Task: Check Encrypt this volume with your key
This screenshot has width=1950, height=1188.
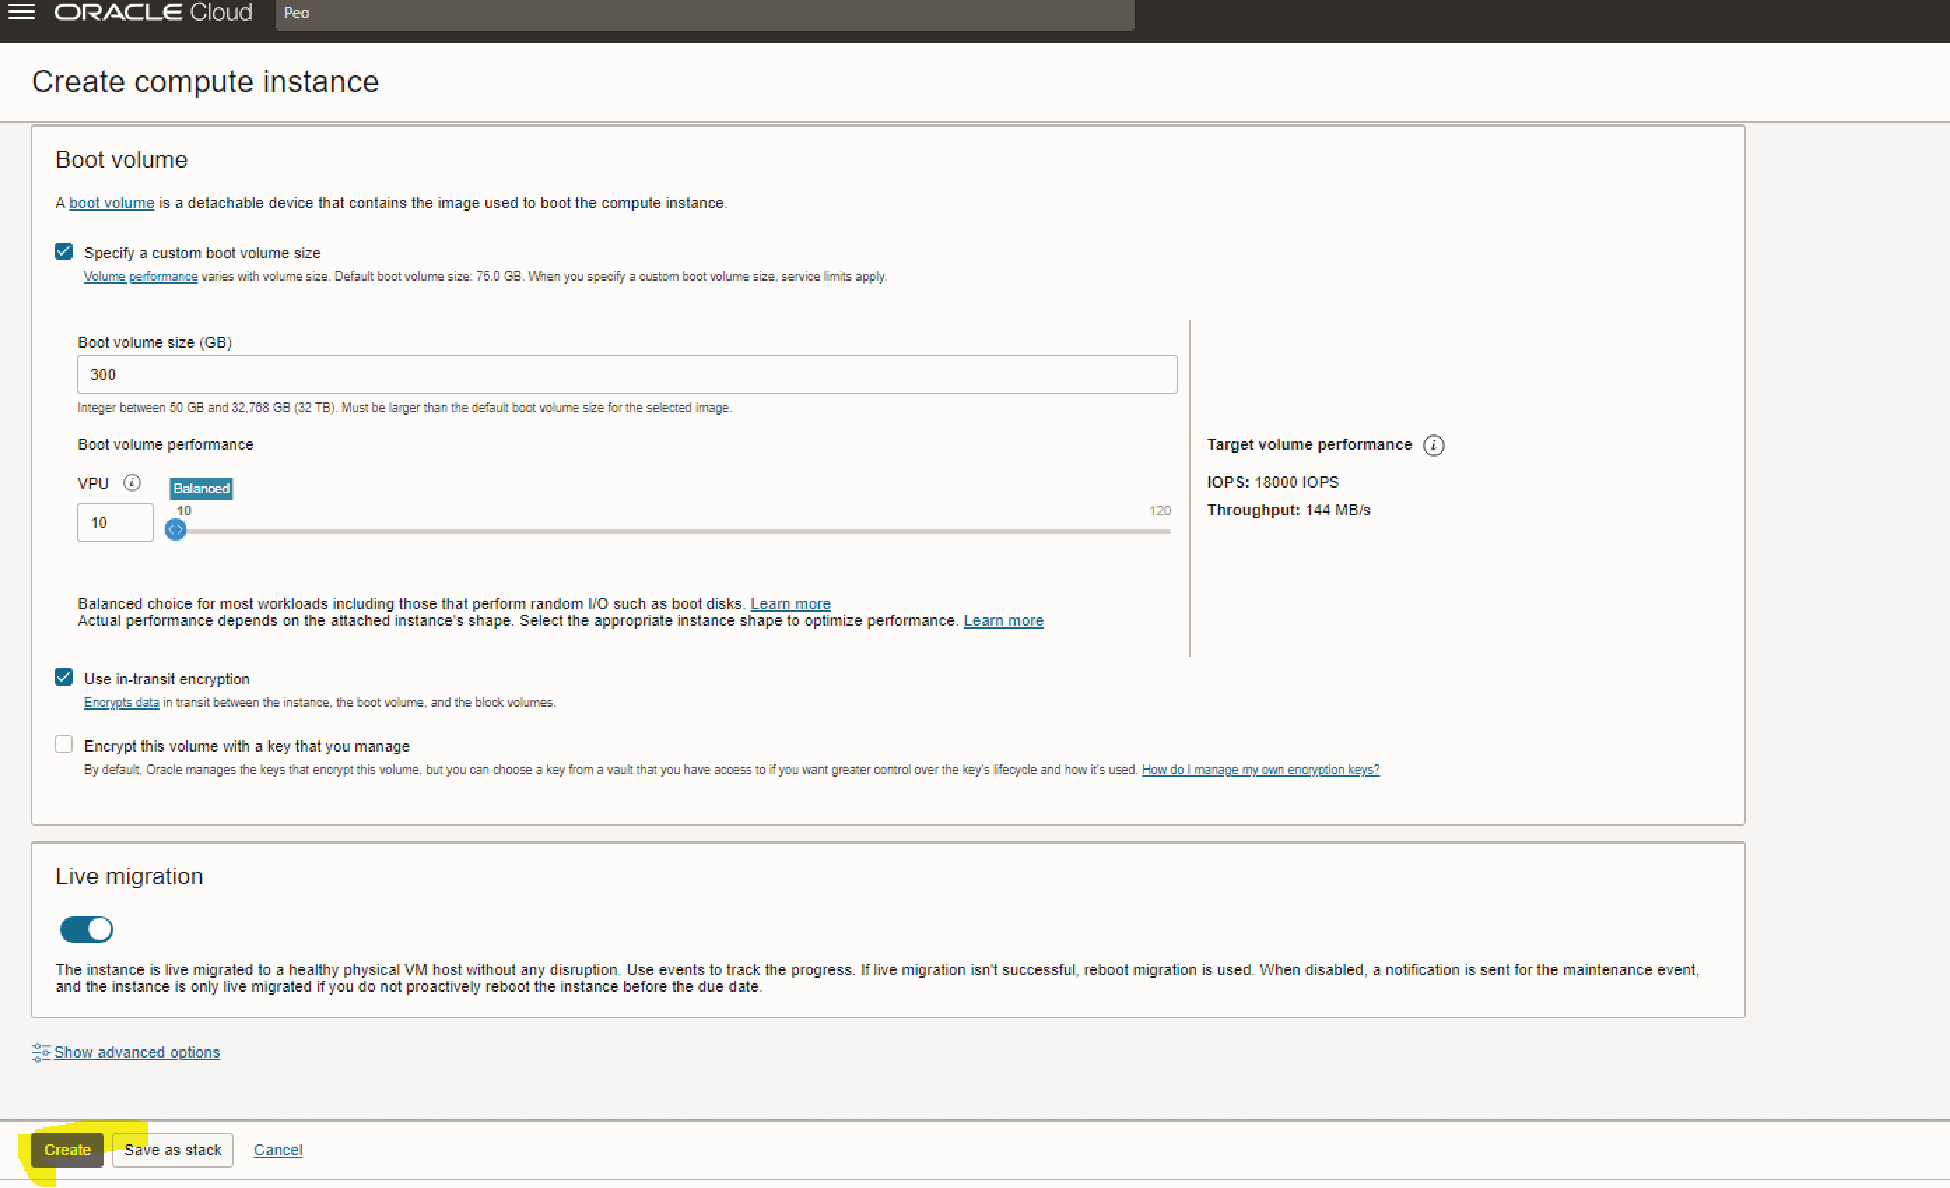Action: (64, 744)
